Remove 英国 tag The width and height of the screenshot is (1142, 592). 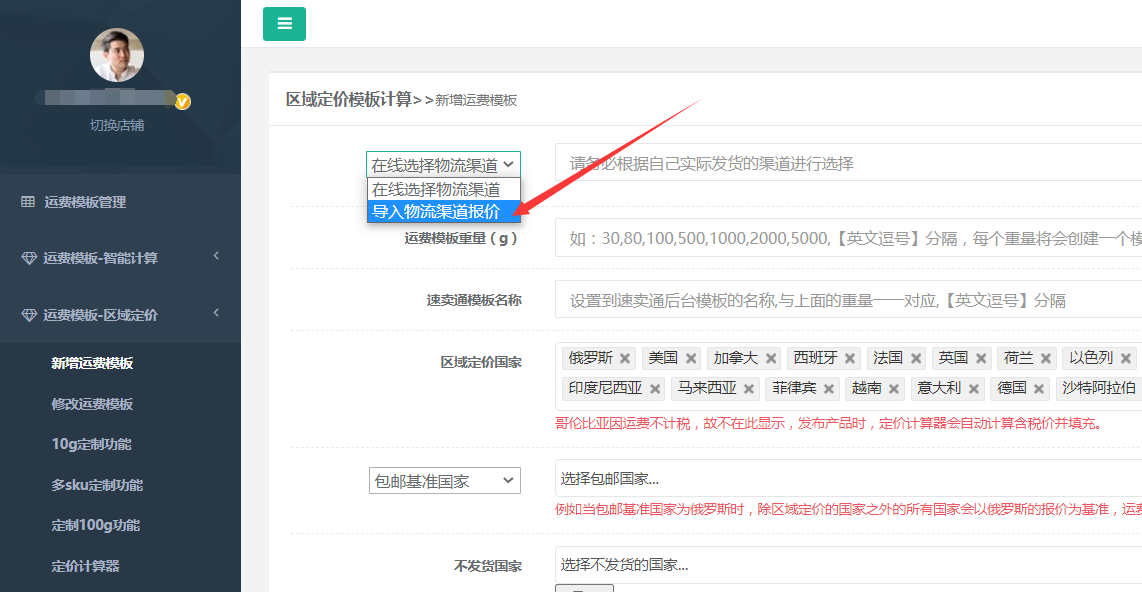(981, 358)
